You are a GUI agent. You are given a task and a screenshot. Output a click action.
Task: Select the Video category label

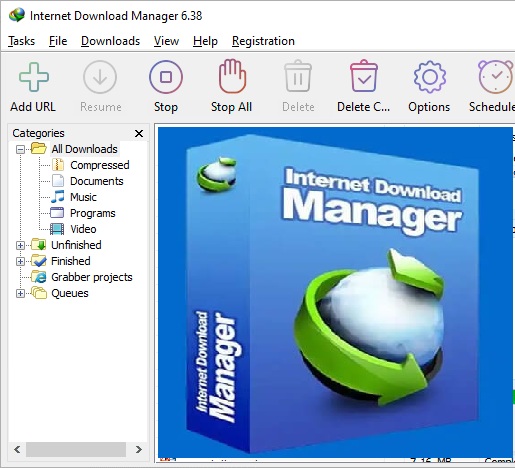(83, 229)
